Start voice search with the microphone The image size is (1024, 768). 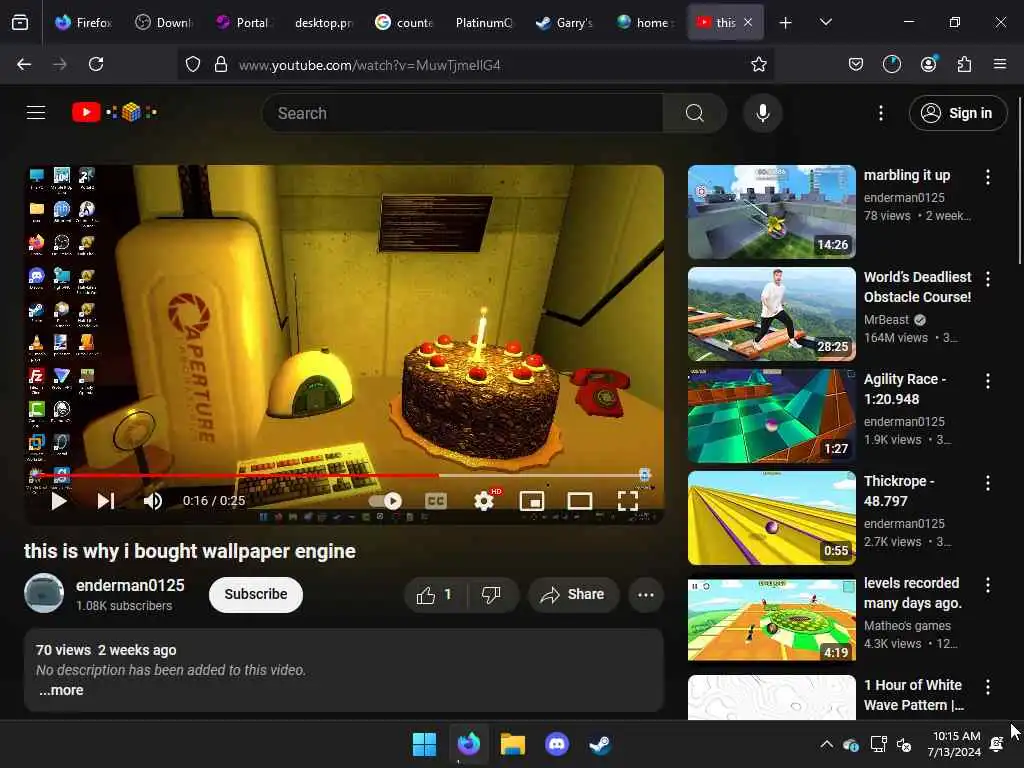pyautogui.click(x=762, y=113)
